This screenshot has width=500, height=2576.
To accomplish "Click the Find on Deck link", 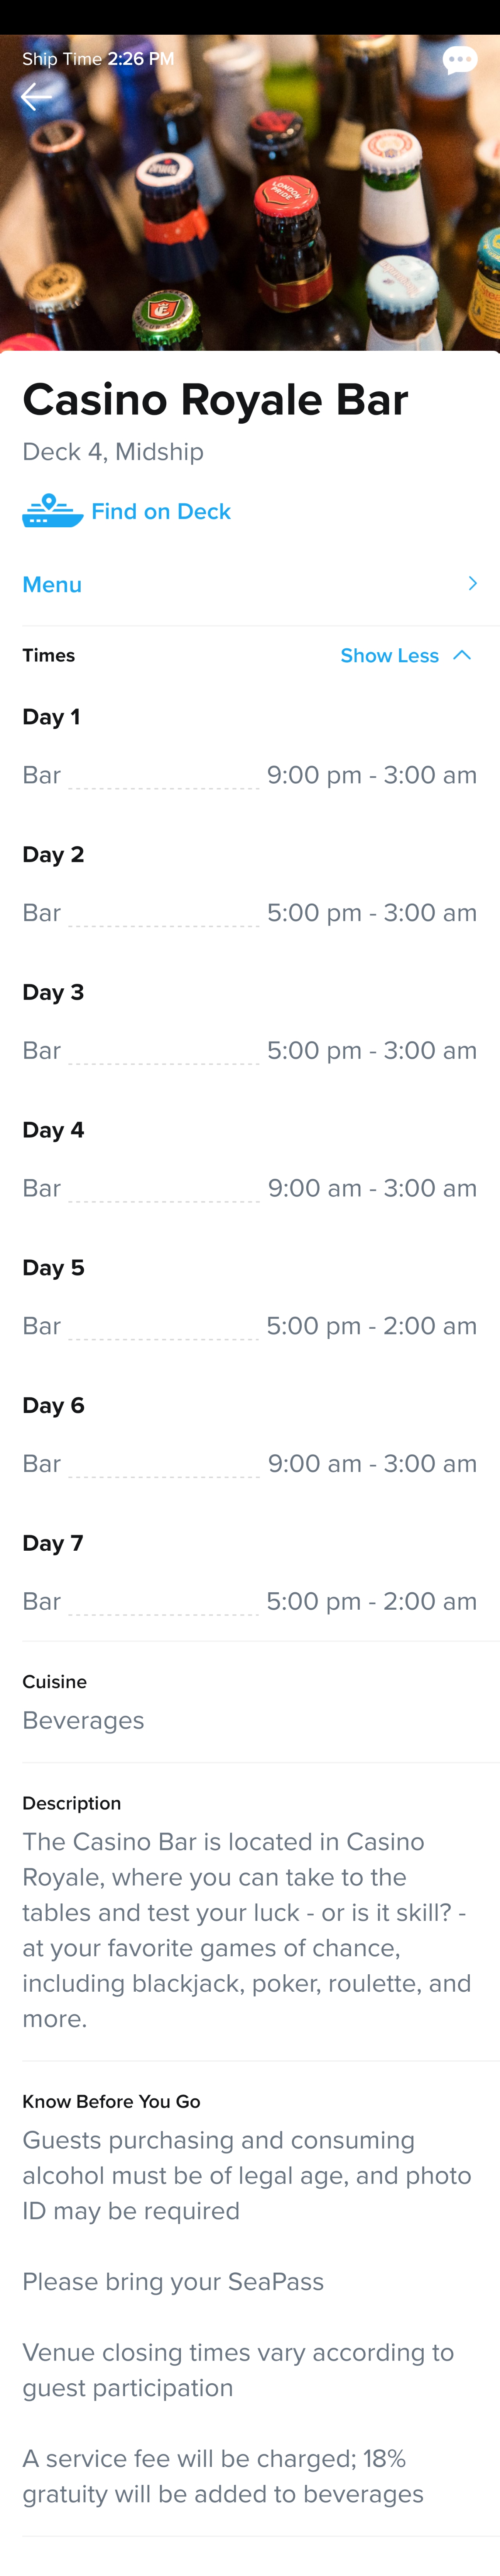I will coord(161,511).
